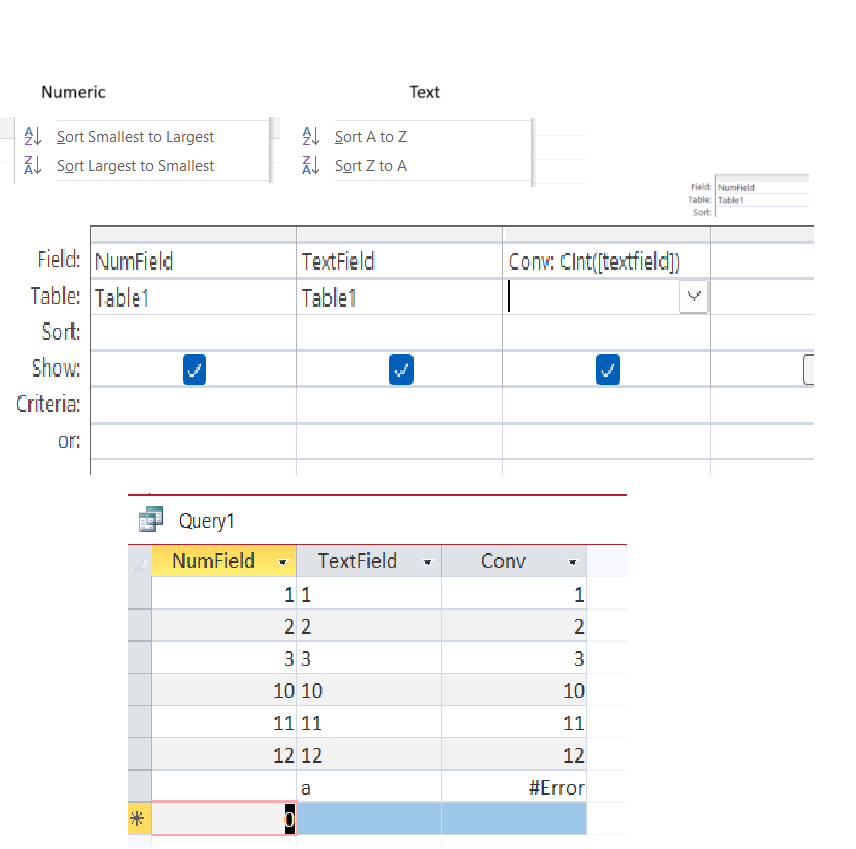Toggle the Show checkbox for the Conv column

click(x=607, y=369)
